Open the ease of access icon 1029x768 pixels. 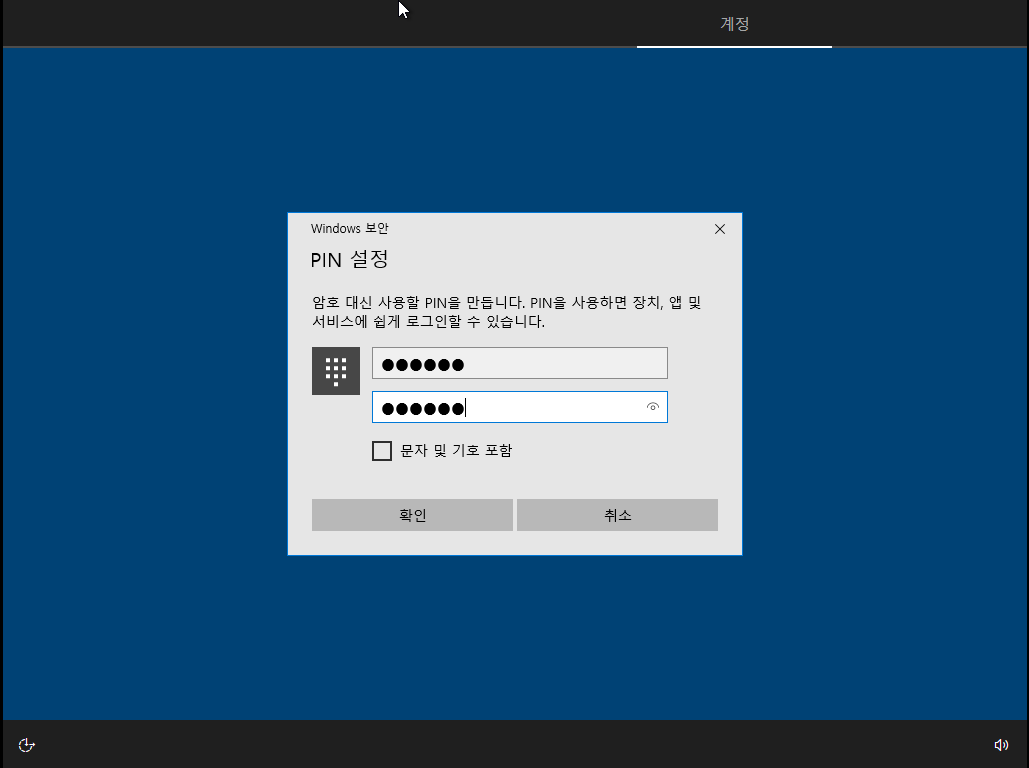coord(26,745)
